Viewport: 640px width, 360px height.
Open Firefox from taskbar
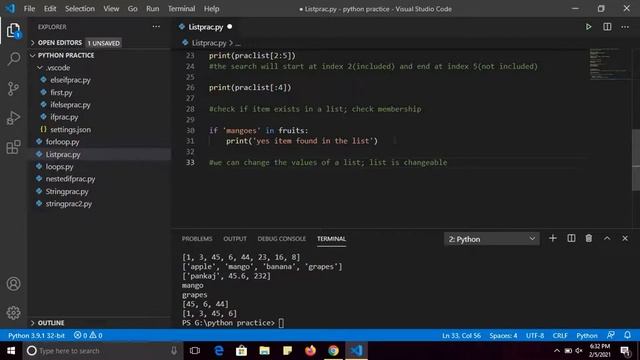310,351
